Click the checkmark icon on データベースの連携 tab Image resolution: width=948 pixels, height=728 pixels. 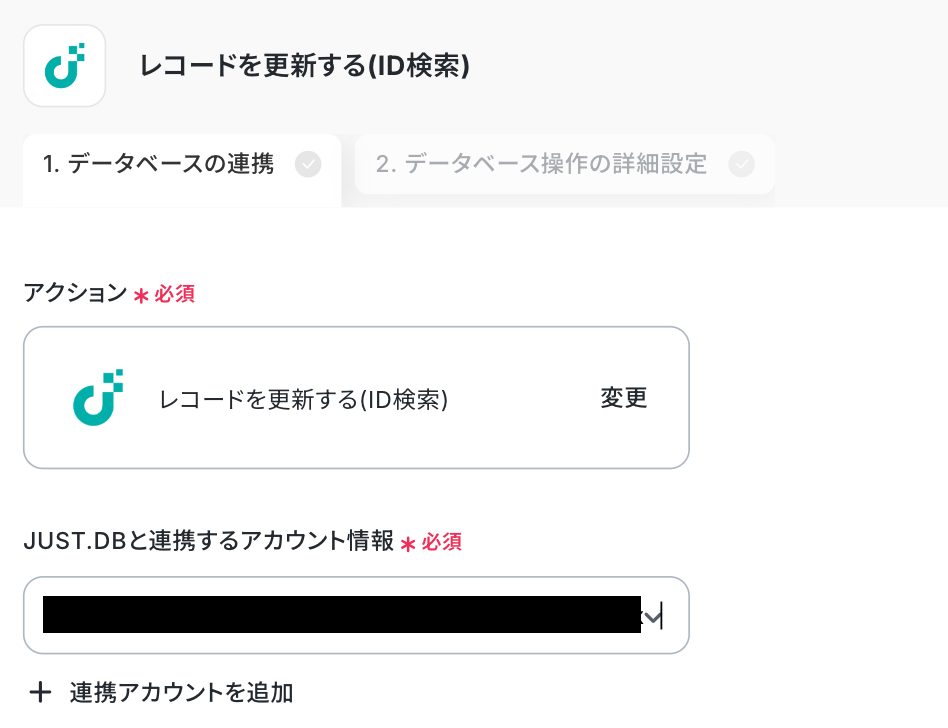coord(308,164)
